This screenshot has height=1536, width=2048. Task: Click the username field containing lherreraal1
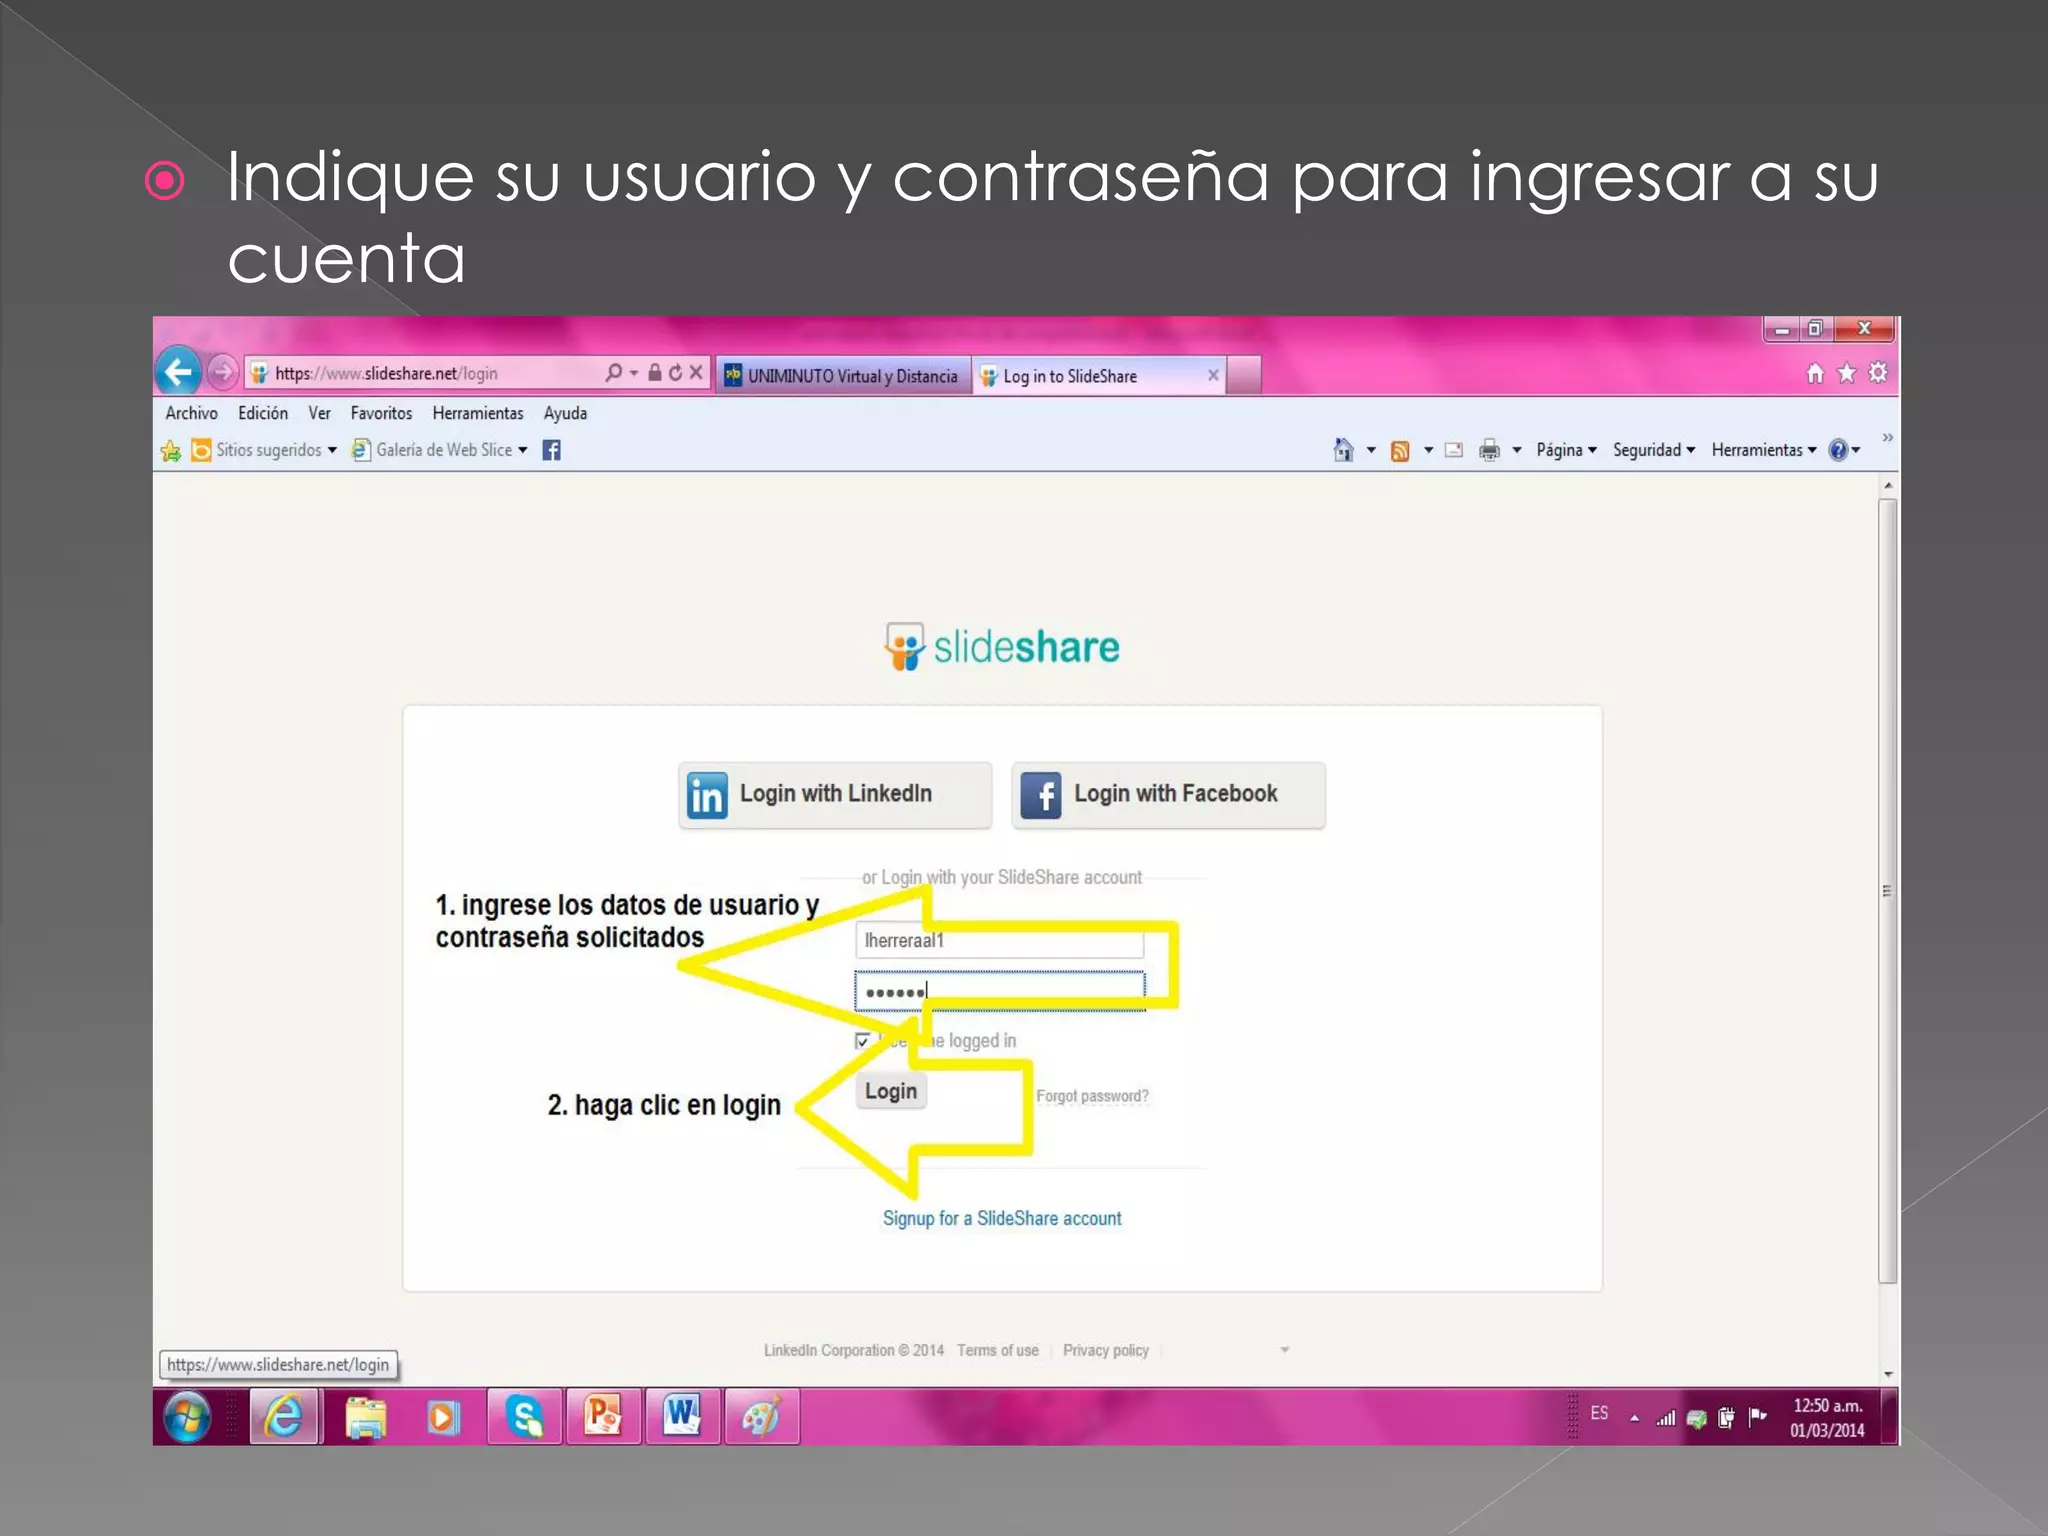tap(999, 940)
